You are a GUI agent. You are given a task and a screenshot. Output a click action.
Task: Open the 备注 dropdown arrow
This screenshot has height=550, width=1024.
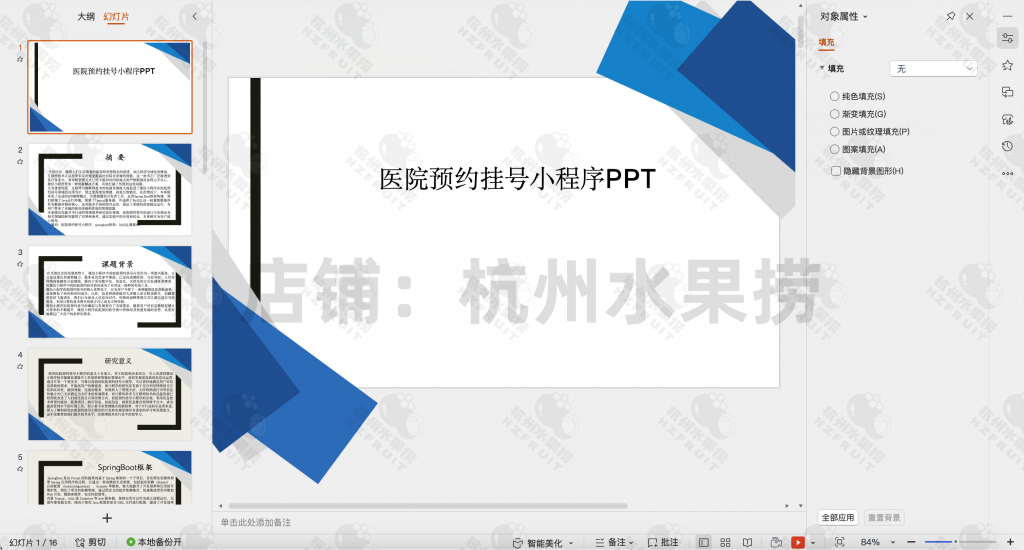(x=631, y=543)
